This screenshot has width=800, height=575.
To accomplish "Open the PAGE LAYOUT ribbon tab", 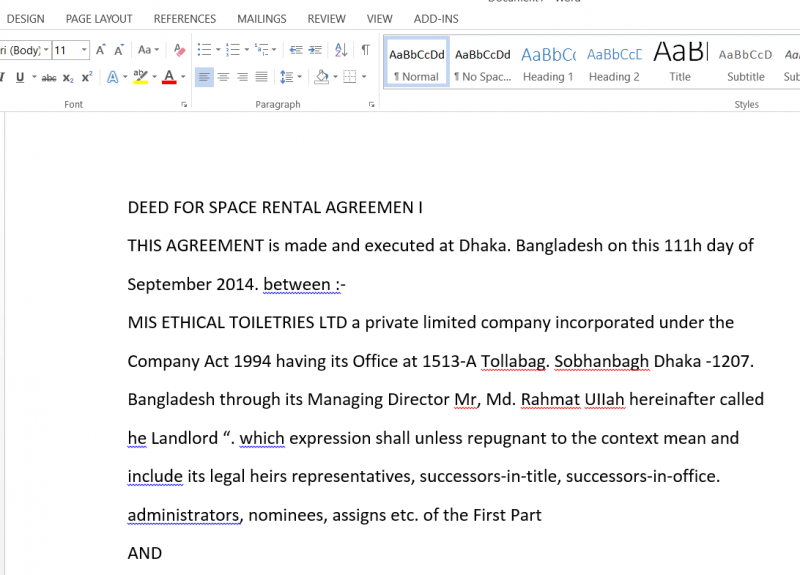I will pyautogui.click(x=99, y=19).
